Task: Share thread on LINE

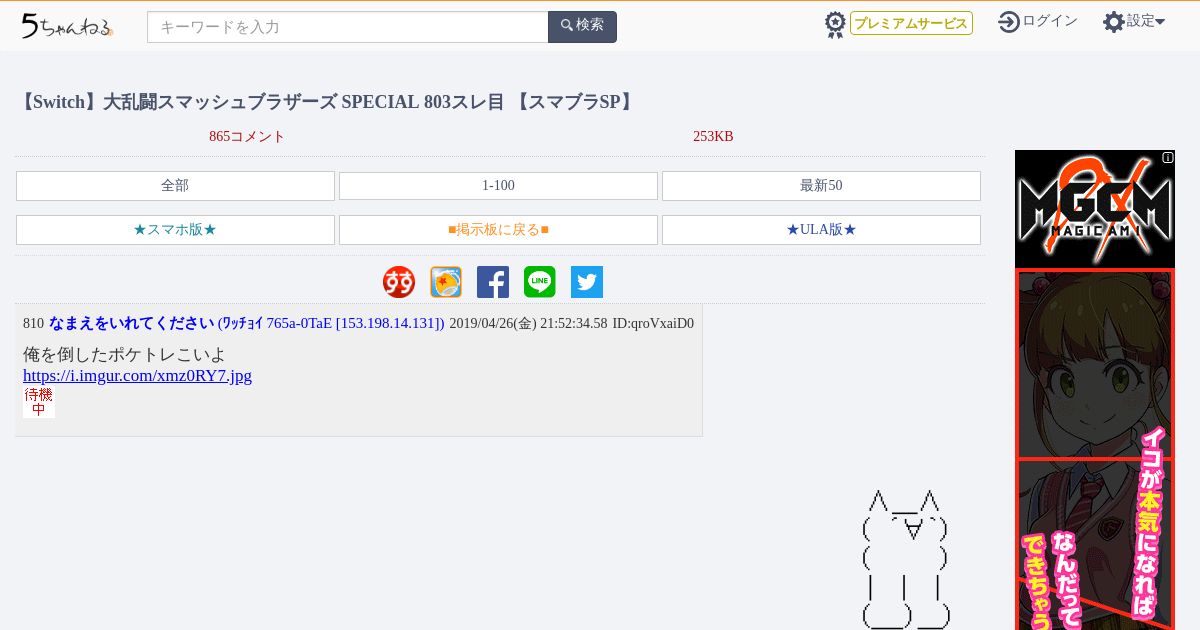Action: coord(540,282)
